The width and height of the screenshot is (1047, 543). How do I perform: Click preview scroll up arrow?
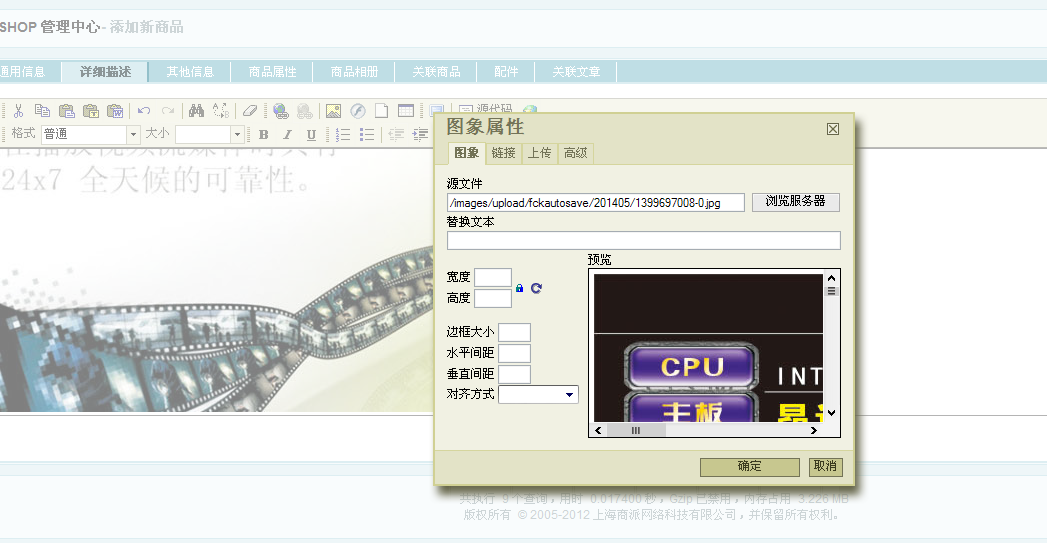(x=831, y=278)
